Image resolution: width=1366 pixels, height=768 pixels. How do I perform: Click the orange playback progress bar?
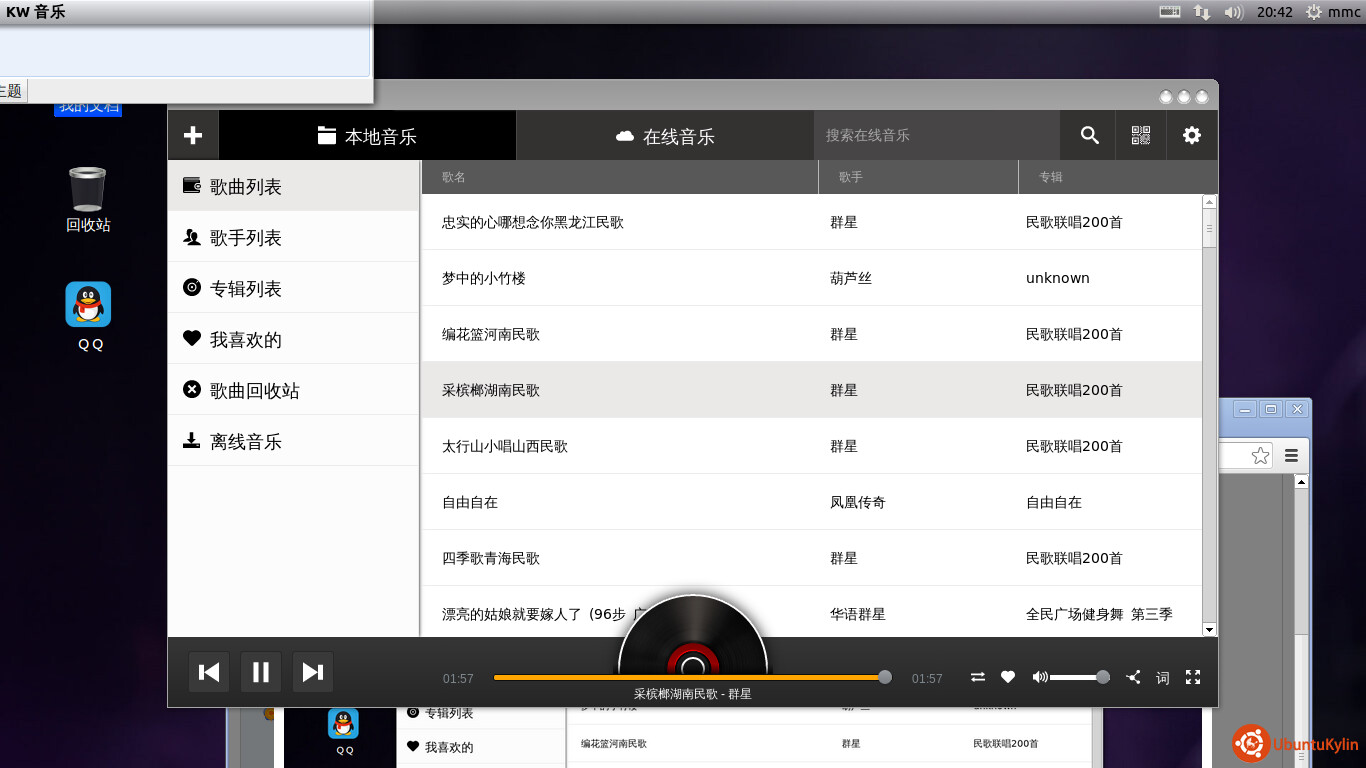pyautogui.click(x=688, y=677)
